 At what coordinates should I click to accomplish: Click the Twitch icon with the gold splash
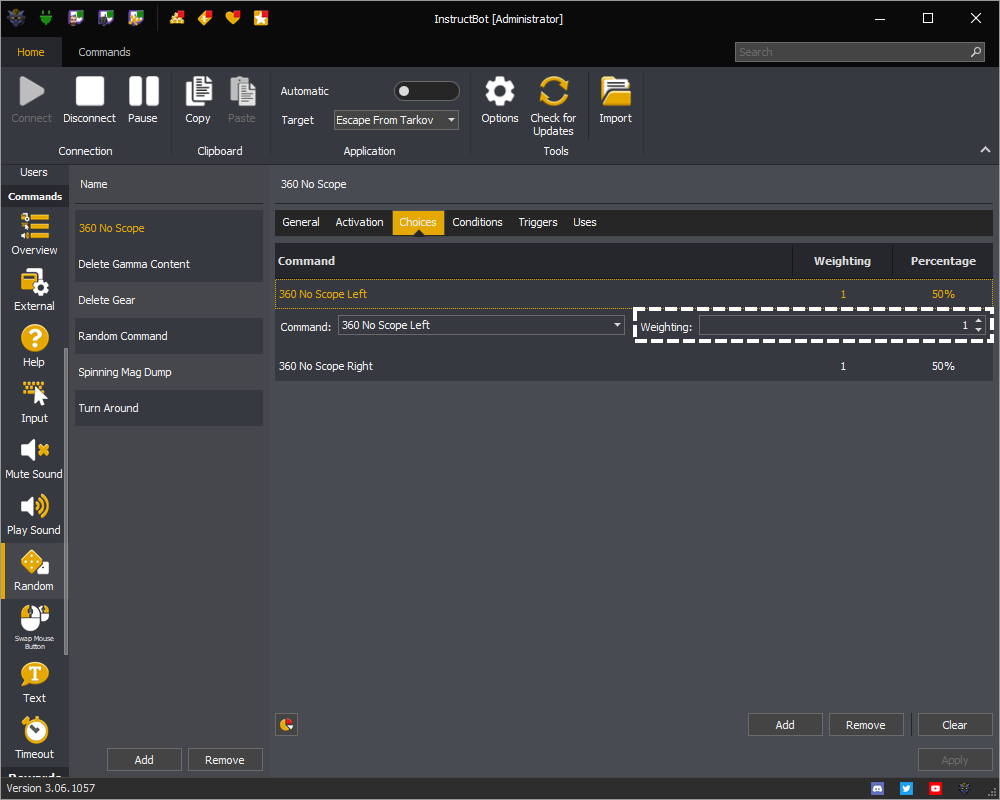click(x=135, y=18)
